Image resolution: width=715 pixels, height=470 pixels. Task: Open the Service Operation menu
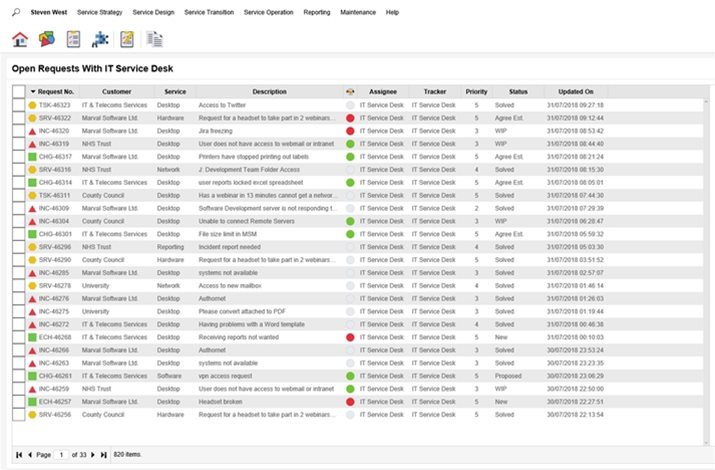268,12
